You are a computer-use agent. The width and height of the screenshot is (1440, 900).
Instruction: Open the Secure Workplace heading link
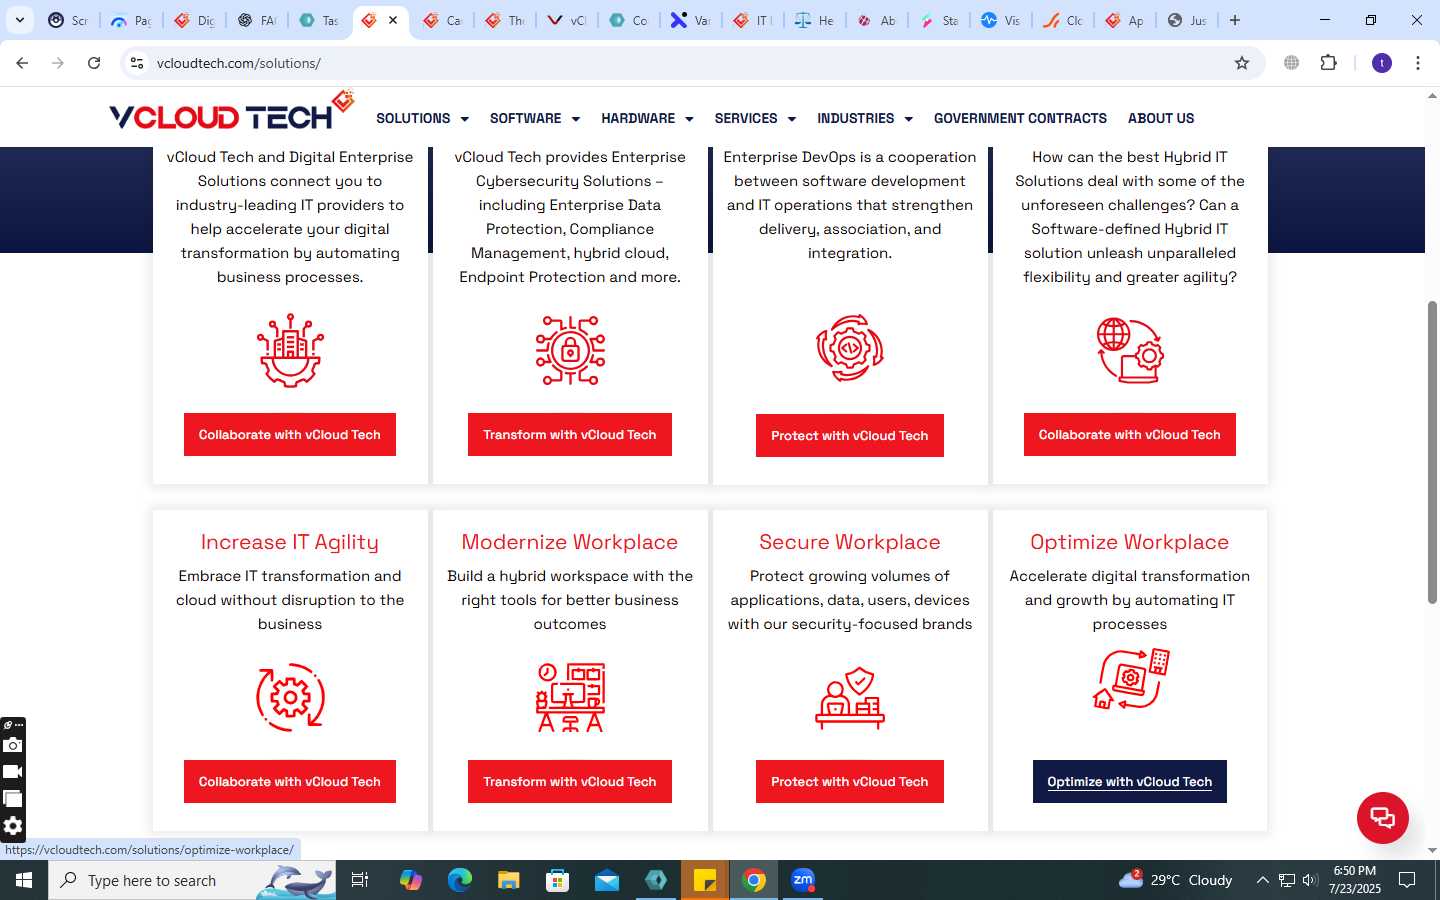click(x=850, y=542)
